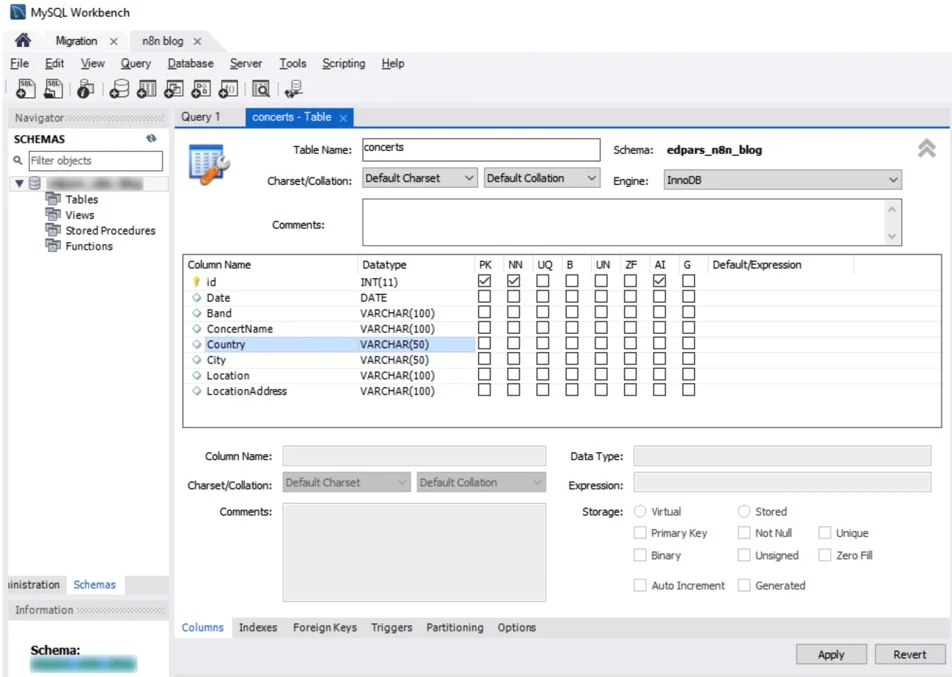The width and height of the screenshot is (952, 677).
Task: Click the Revert button
Action: click(x=910, y=655)
